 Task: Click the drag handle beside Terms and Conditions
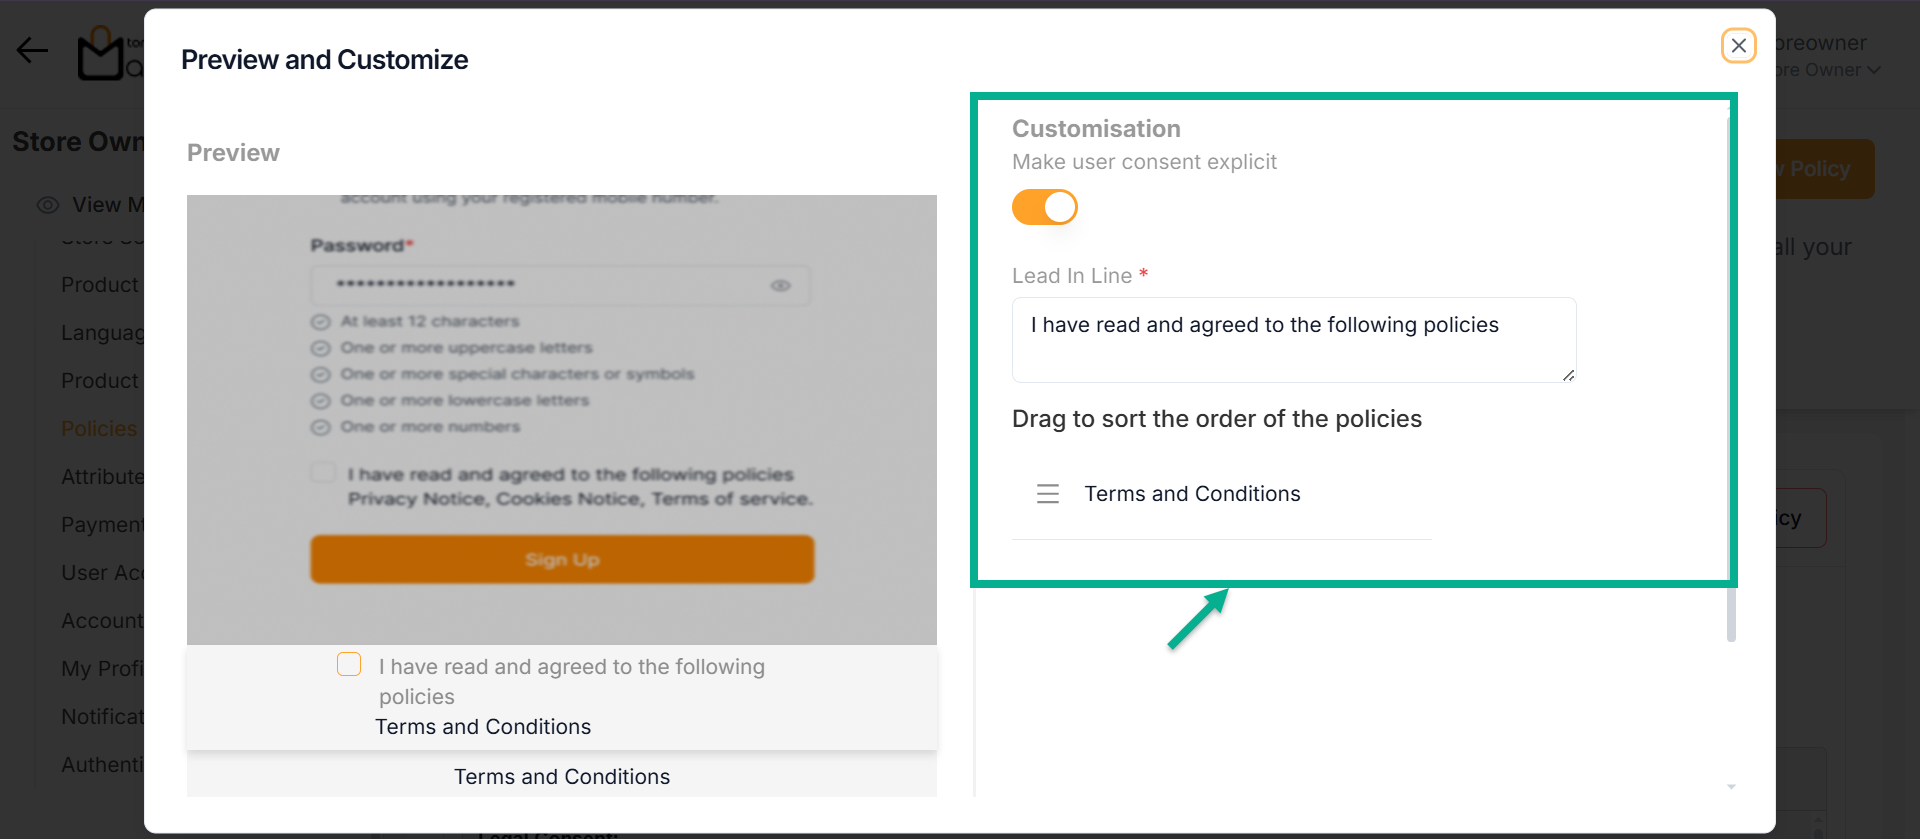tap(1047, 494)
